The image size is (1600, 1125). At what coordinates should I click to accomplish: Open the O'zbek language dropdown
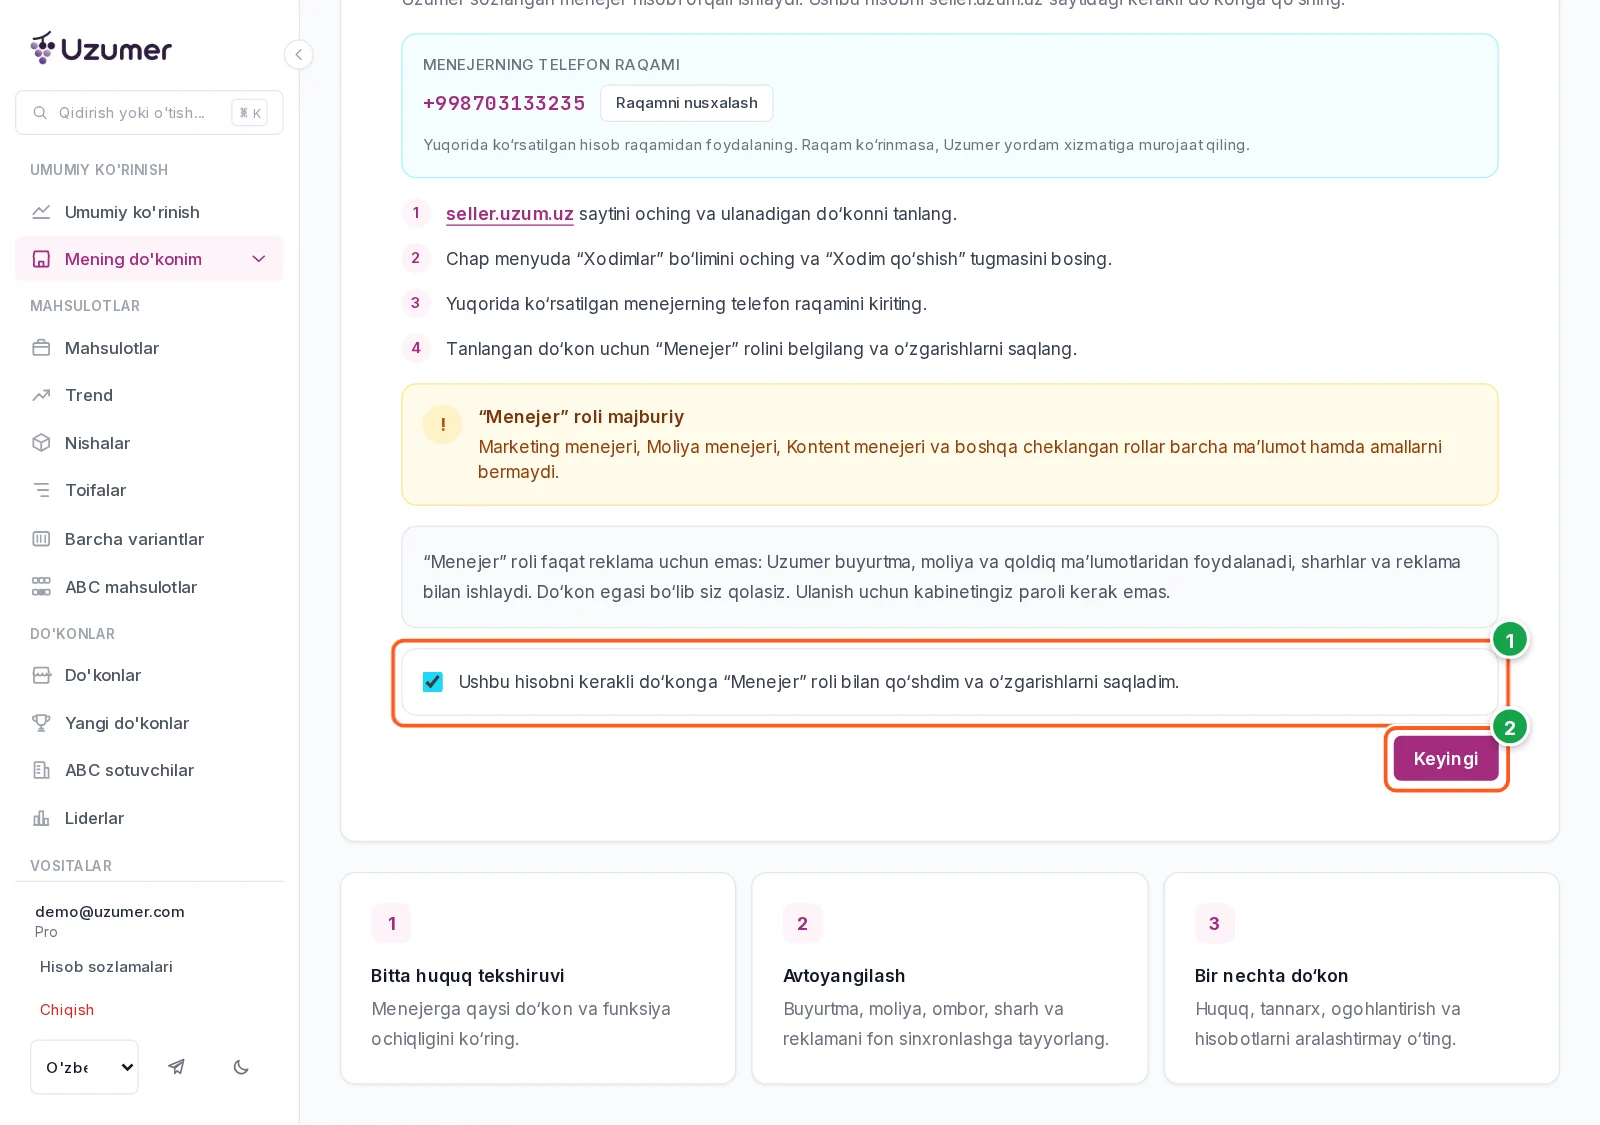84,1067
